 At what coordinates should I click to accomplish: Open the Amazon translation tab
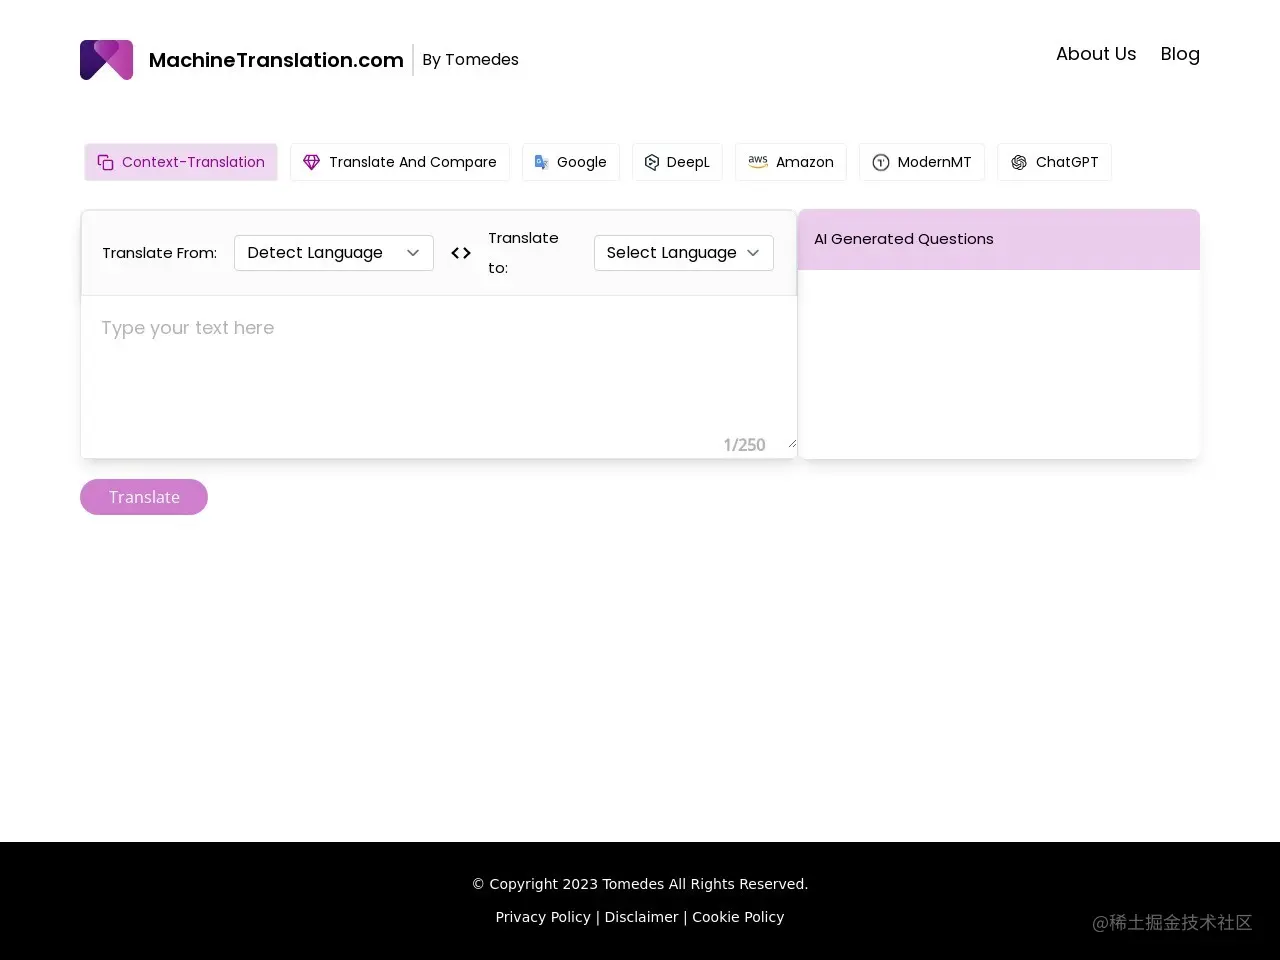pyautogui.click(x=791, y=162)
